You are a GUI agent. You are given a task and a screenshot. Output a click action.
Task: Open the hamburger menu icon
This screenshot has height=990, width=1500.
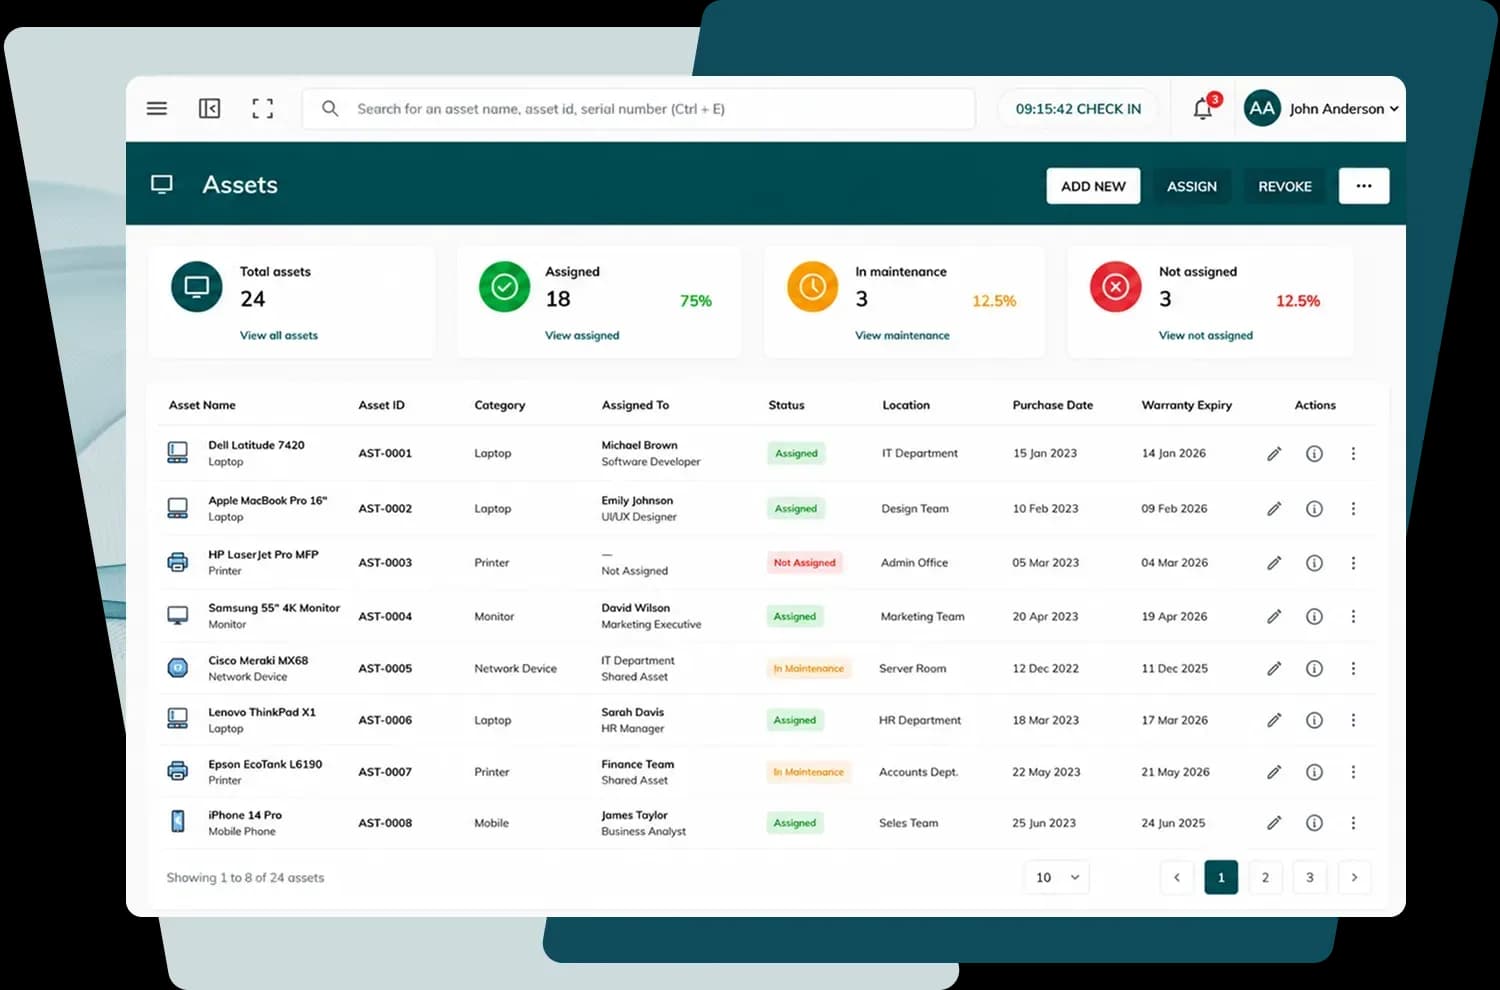[x=157, y=108]
